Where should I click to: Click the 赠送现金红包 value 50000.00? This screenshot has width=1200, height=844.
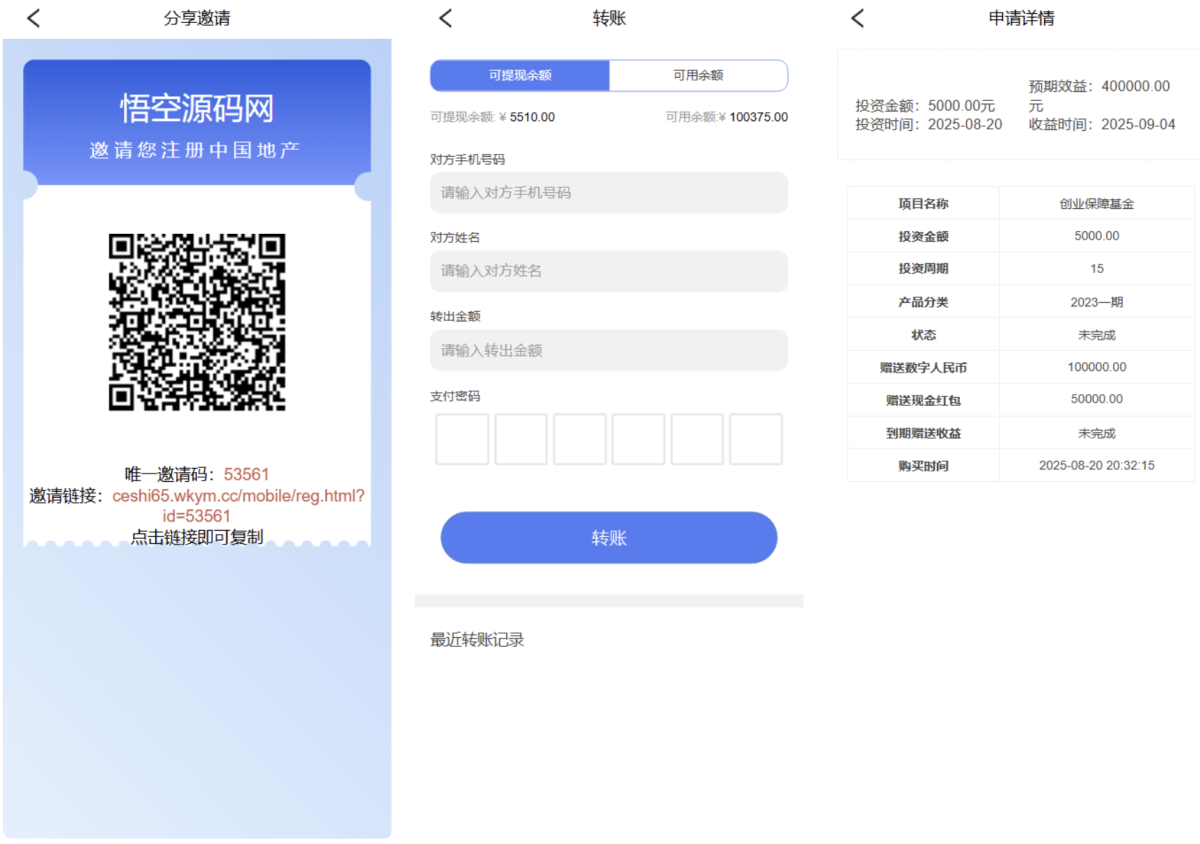(x=1097, y=399)
